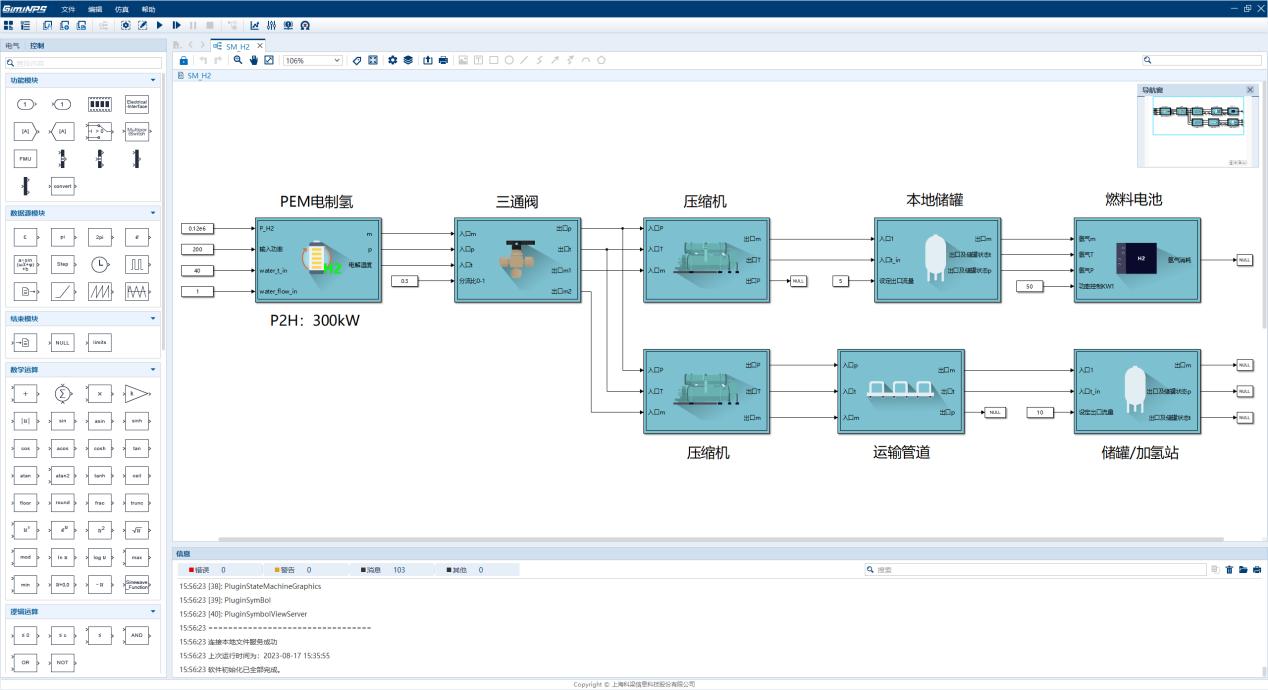Click the layers stack icon

click(408, 60)
